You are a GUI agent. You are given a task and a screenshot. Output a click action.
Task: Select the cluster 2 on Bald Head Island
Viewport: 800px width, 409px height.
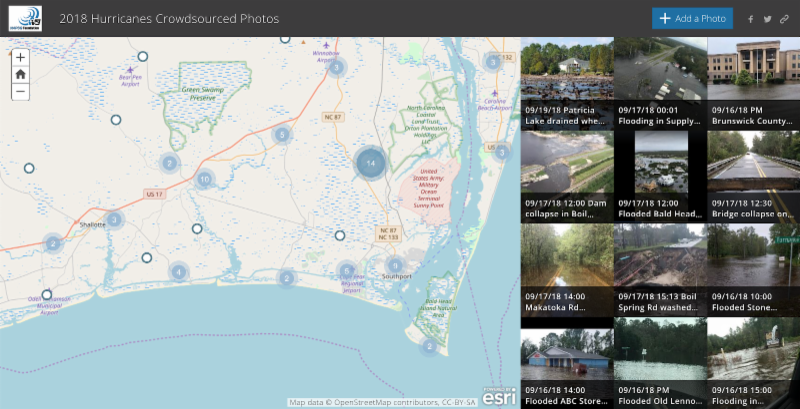tap(429, 347)
